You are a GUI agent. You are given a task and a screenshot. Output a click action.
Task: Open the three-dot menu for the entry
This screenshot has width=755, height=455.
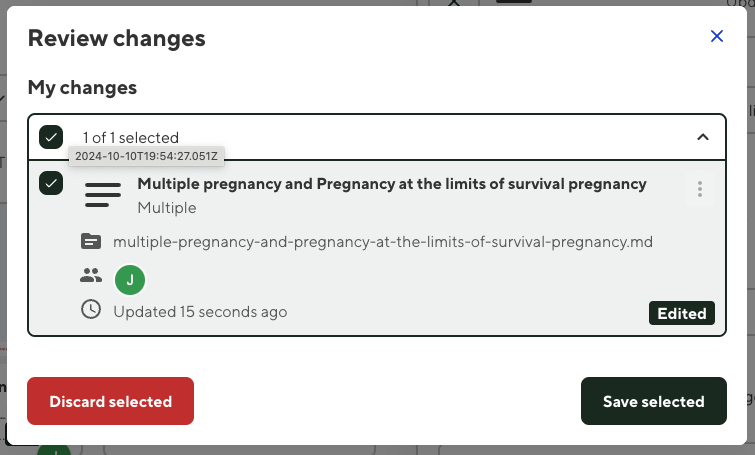coord(700,189)
